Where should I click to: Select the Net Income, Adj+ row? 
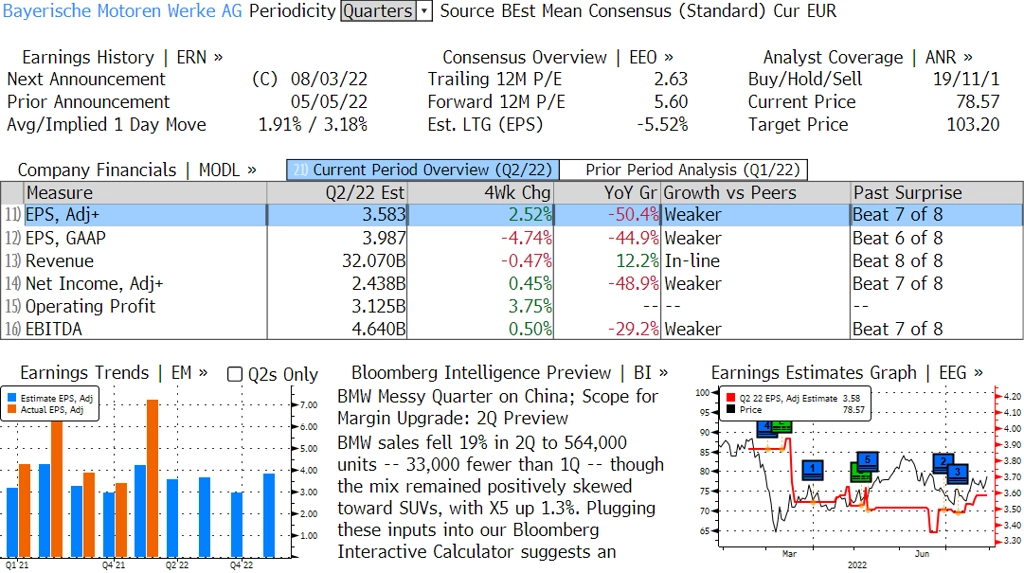click(512, 284)
